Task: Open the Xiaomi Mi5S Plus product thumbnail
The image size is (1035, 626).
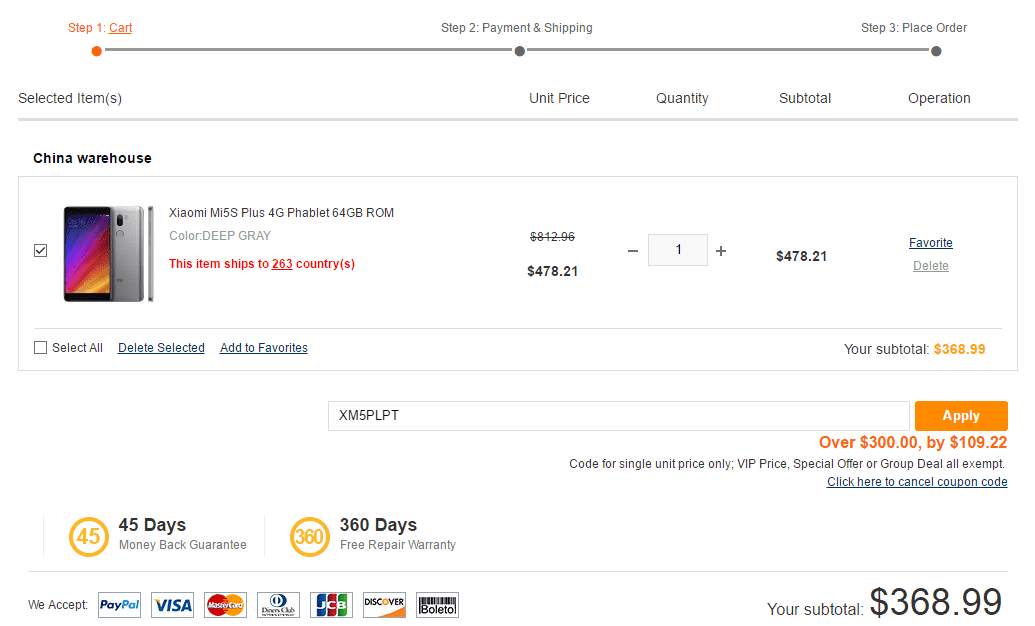Action: pyautogui.click(x=108, y=254)
